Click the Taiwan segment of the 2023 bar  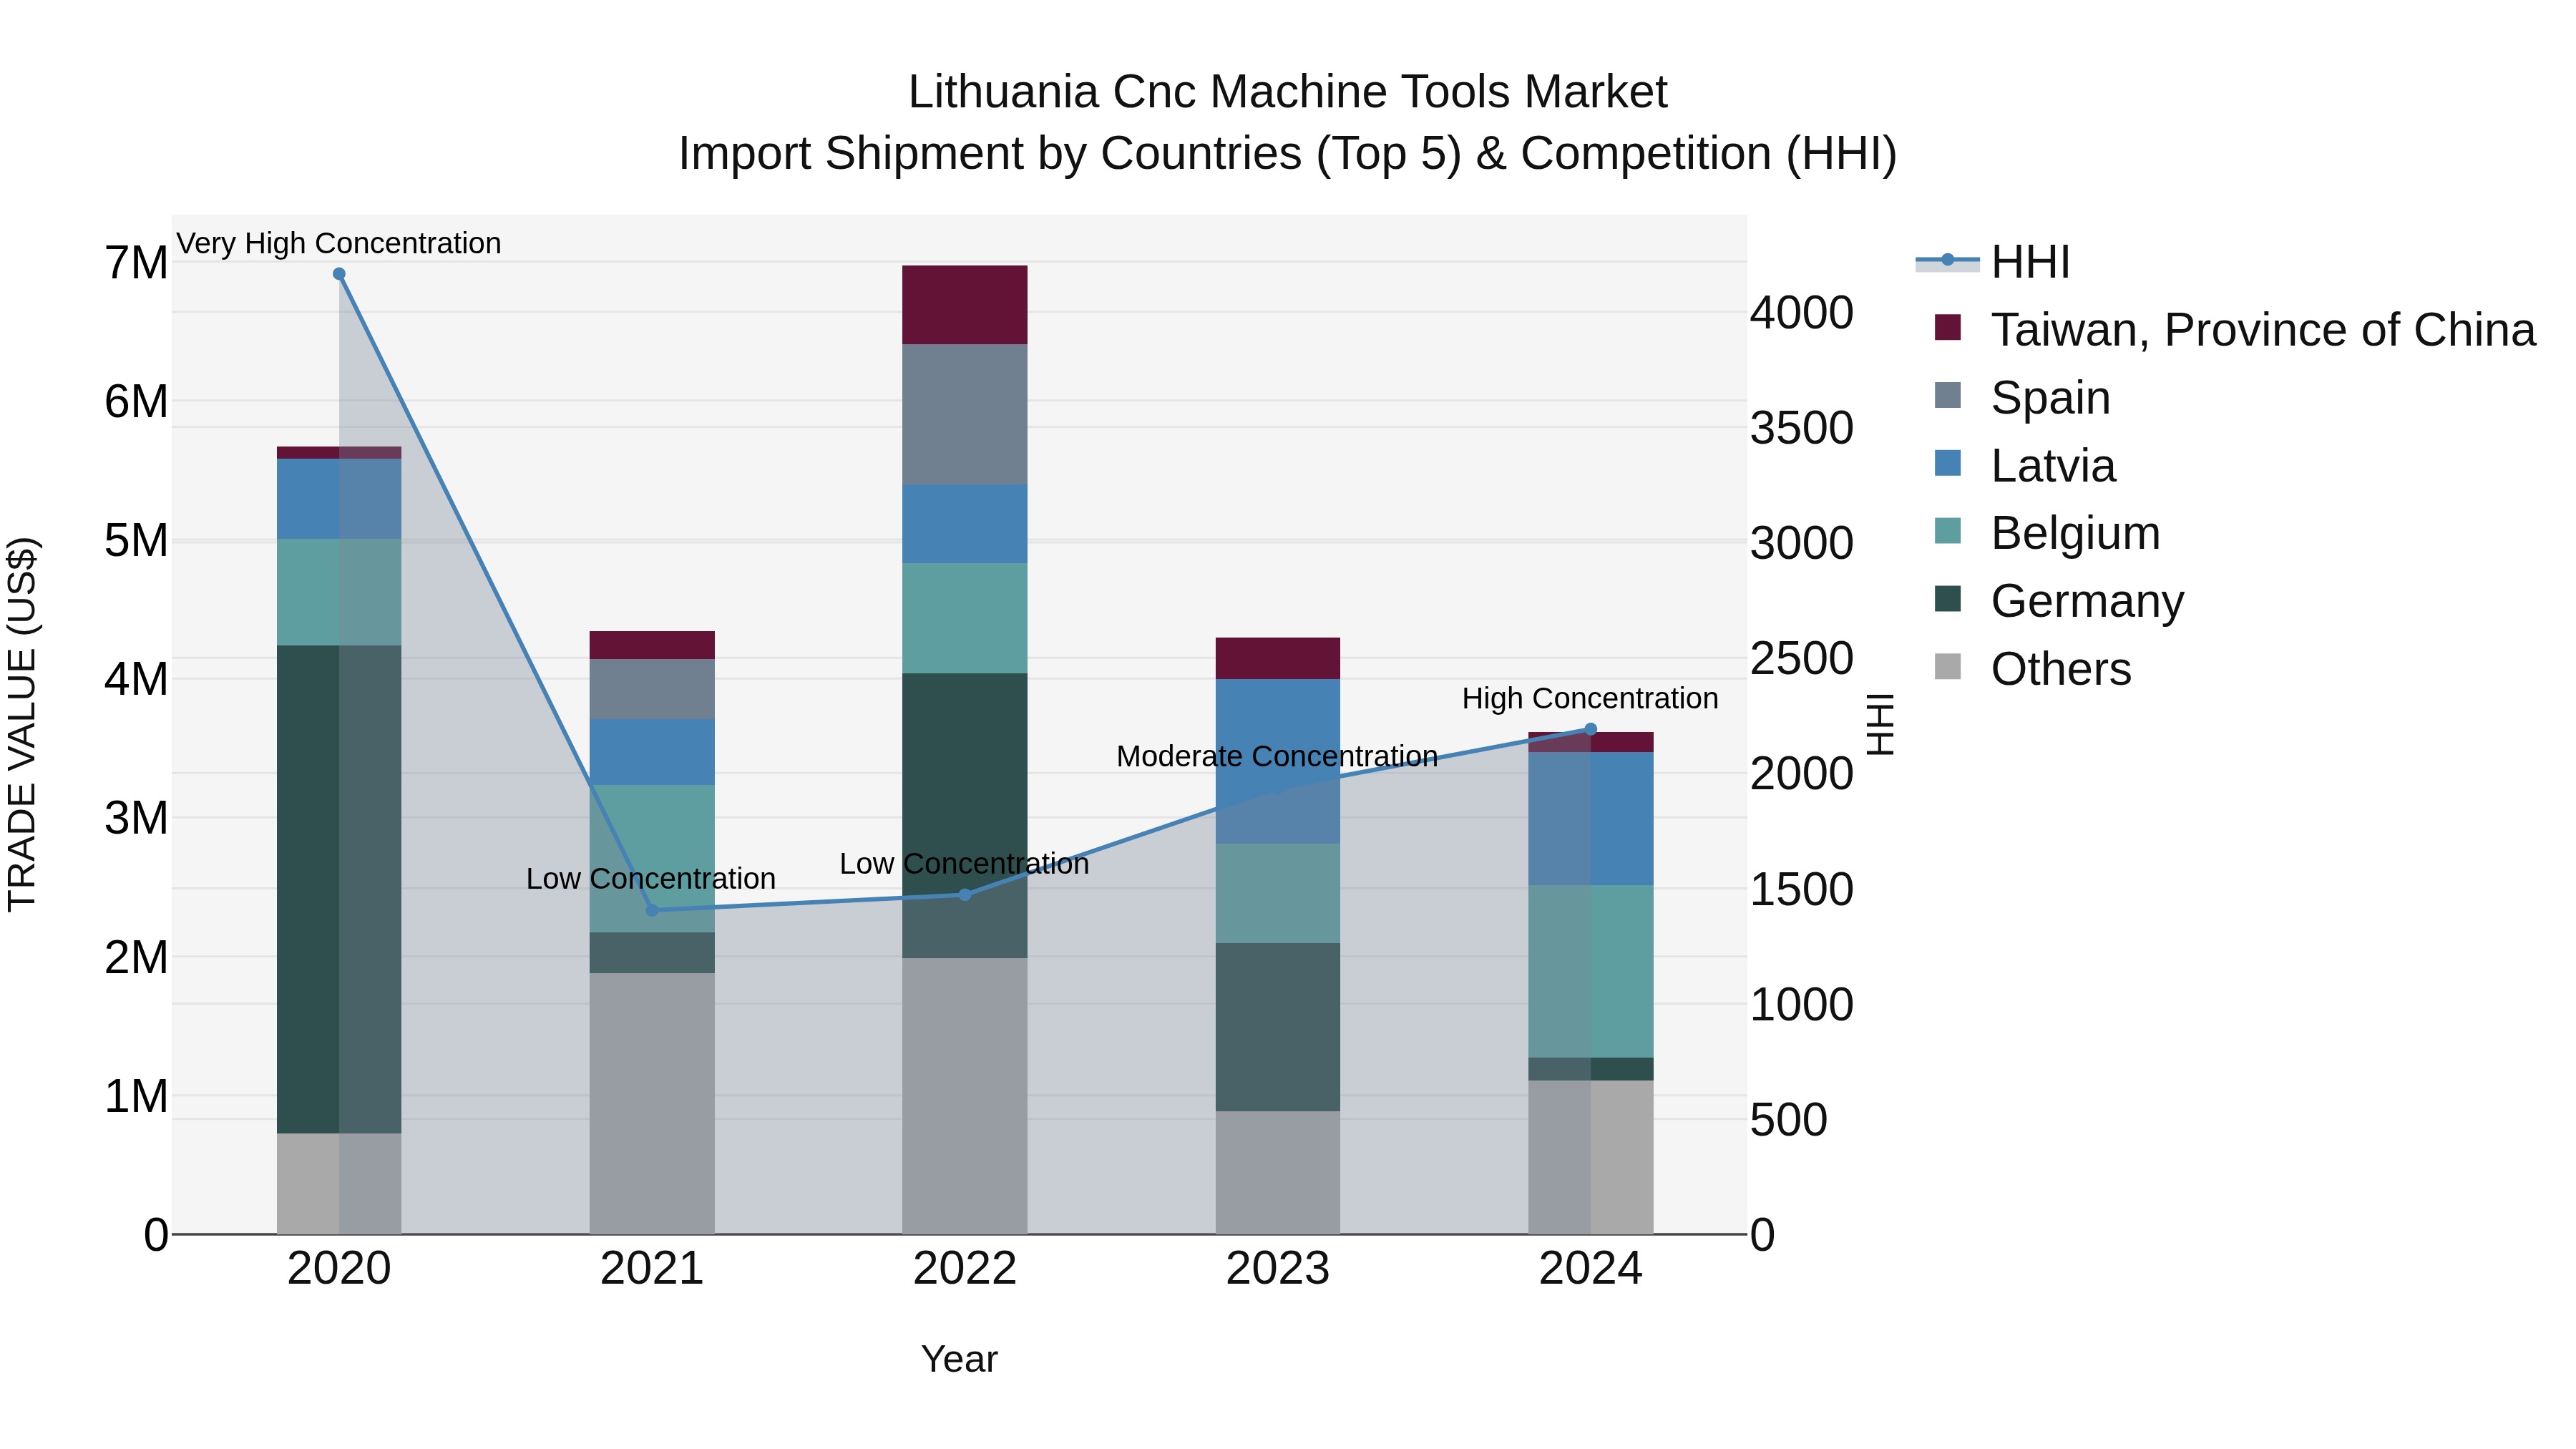[x=1278, y=659]
